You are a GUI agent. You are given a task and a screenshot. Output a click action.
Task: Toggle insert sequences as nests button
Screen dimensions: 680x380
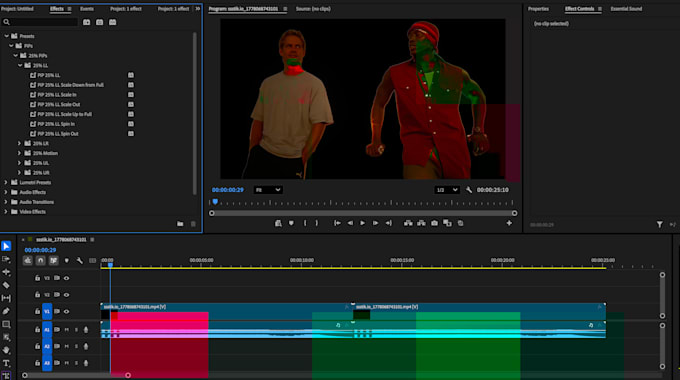tap(27, 260)
